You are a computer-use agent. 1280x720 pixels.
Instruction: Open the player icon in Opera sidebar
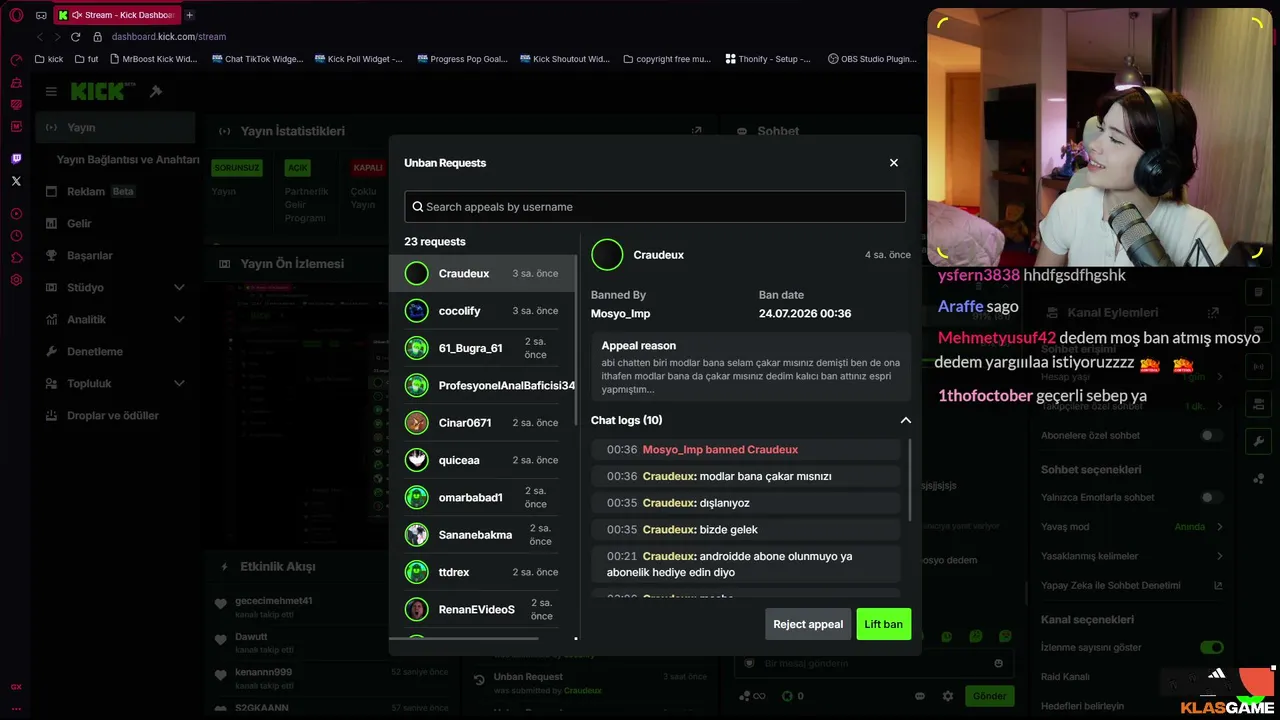[16, 214]
